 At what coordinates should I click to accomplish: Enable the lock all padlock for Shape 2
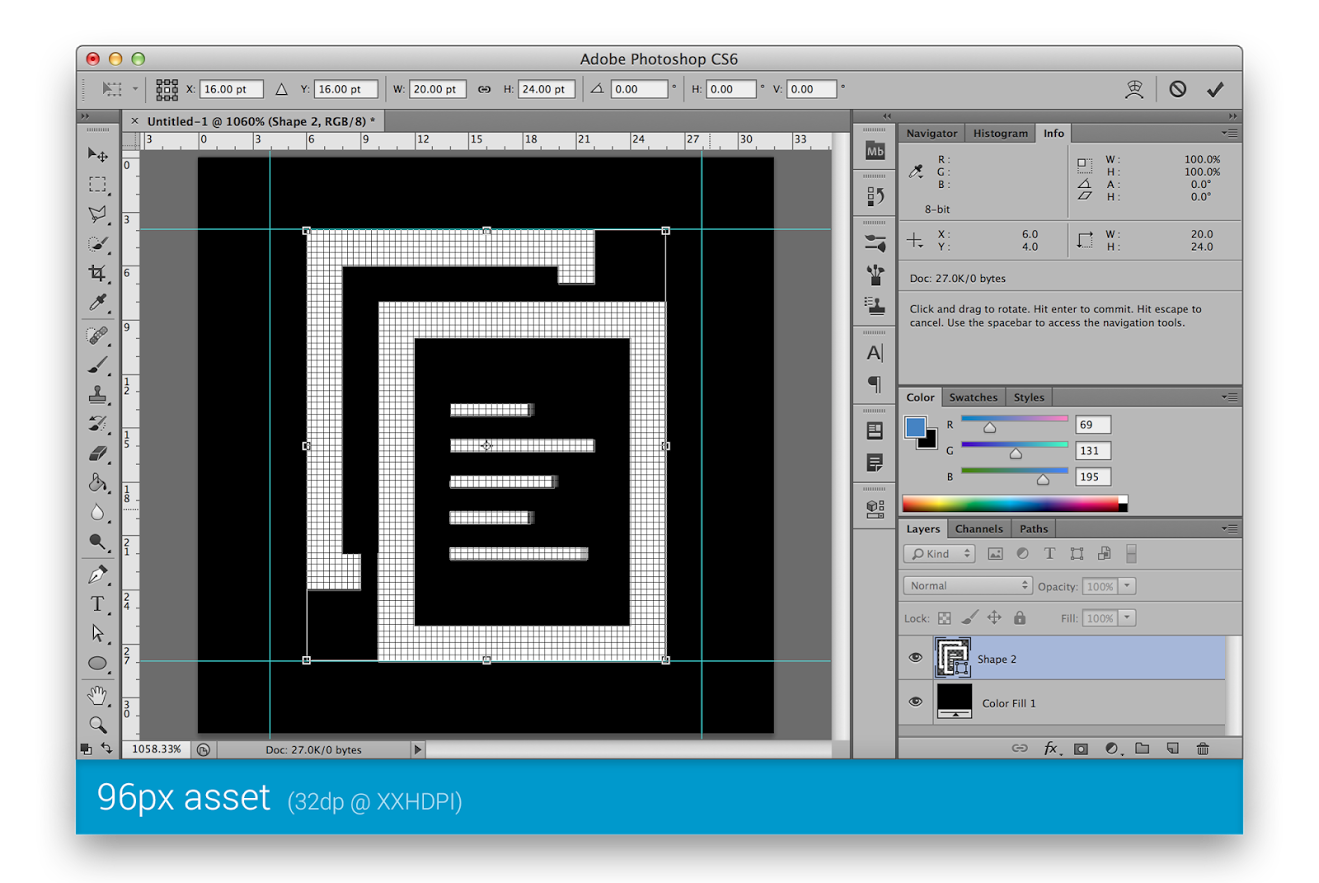1019,617
